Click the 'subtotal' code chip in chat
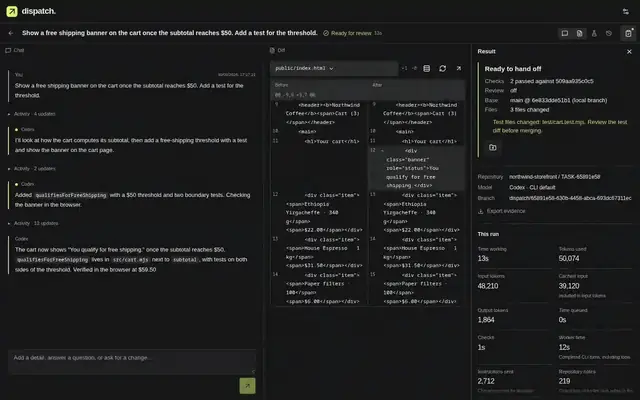 coord(184,260)
